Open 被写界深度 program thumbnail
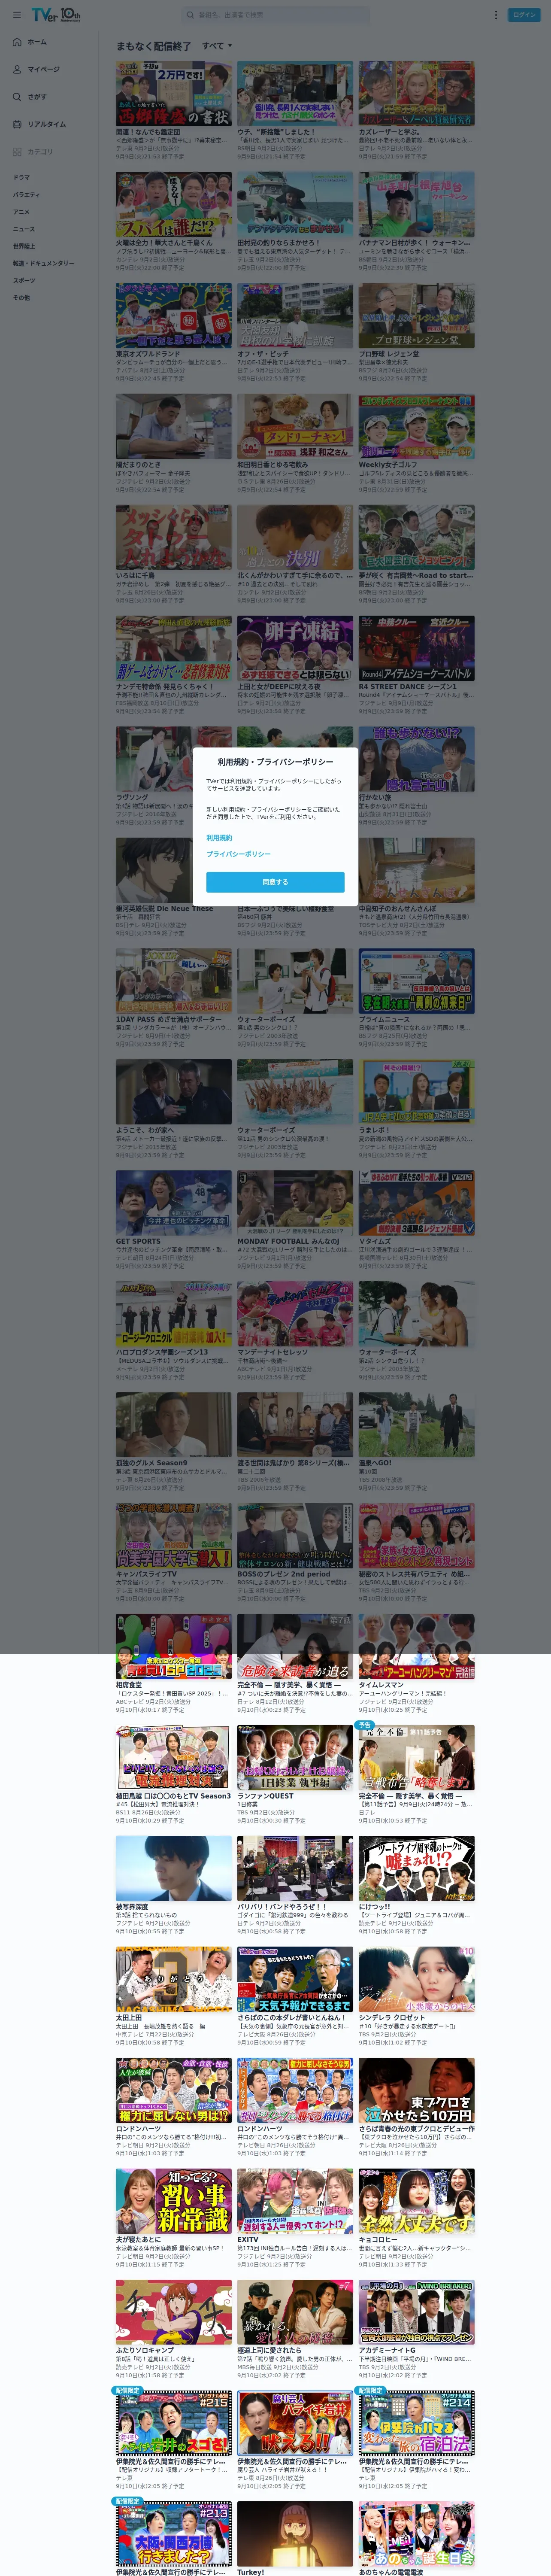The width and height of the screenshot is (551, 2576). [x=174, y=1869]
